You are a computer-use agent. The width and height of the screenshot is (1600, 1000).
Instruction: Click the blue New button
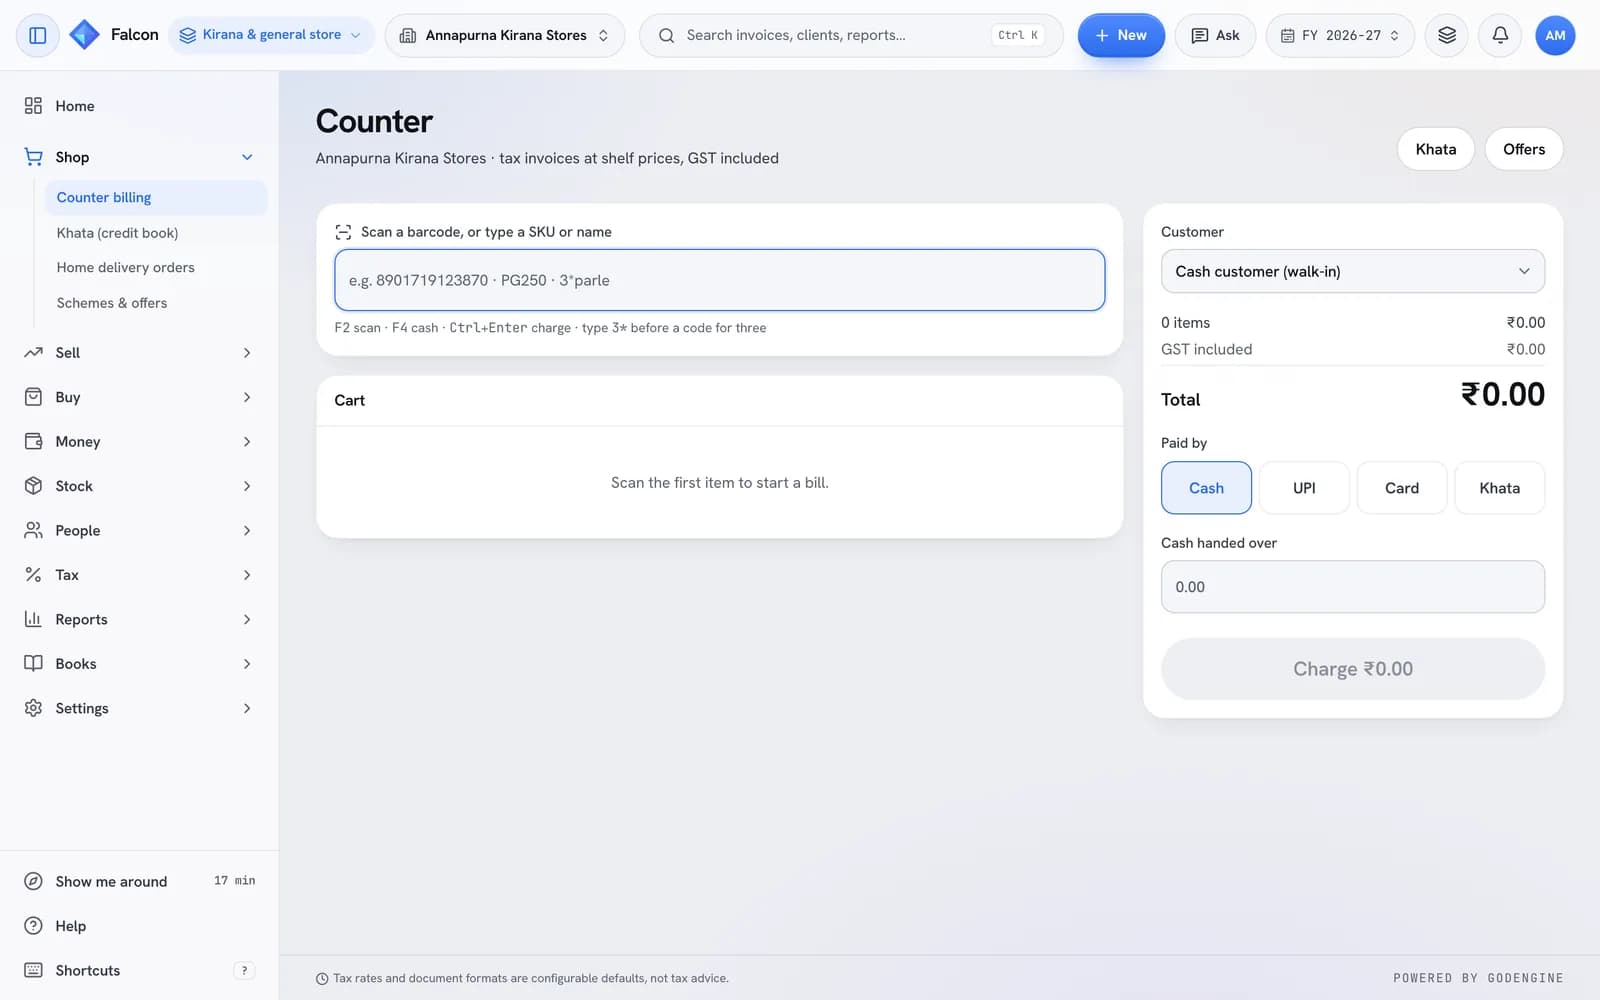(1121, 35)
